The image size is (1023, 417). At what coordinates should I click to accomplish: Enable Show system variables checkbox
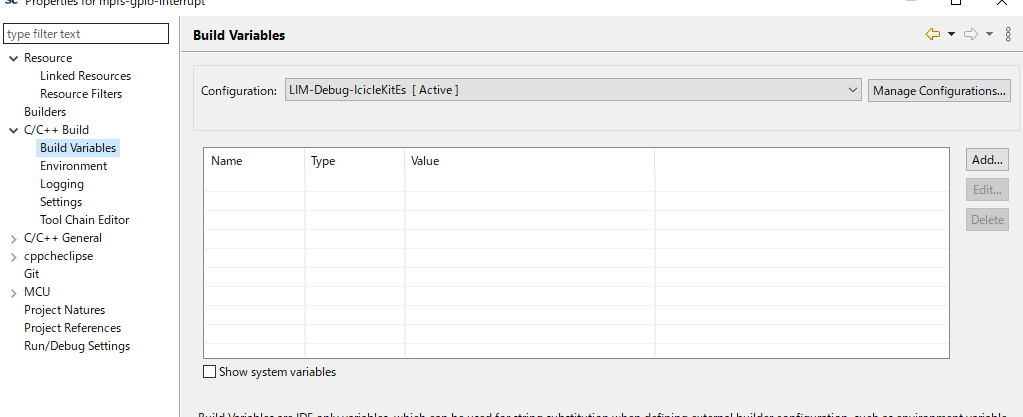pos(209,372)
